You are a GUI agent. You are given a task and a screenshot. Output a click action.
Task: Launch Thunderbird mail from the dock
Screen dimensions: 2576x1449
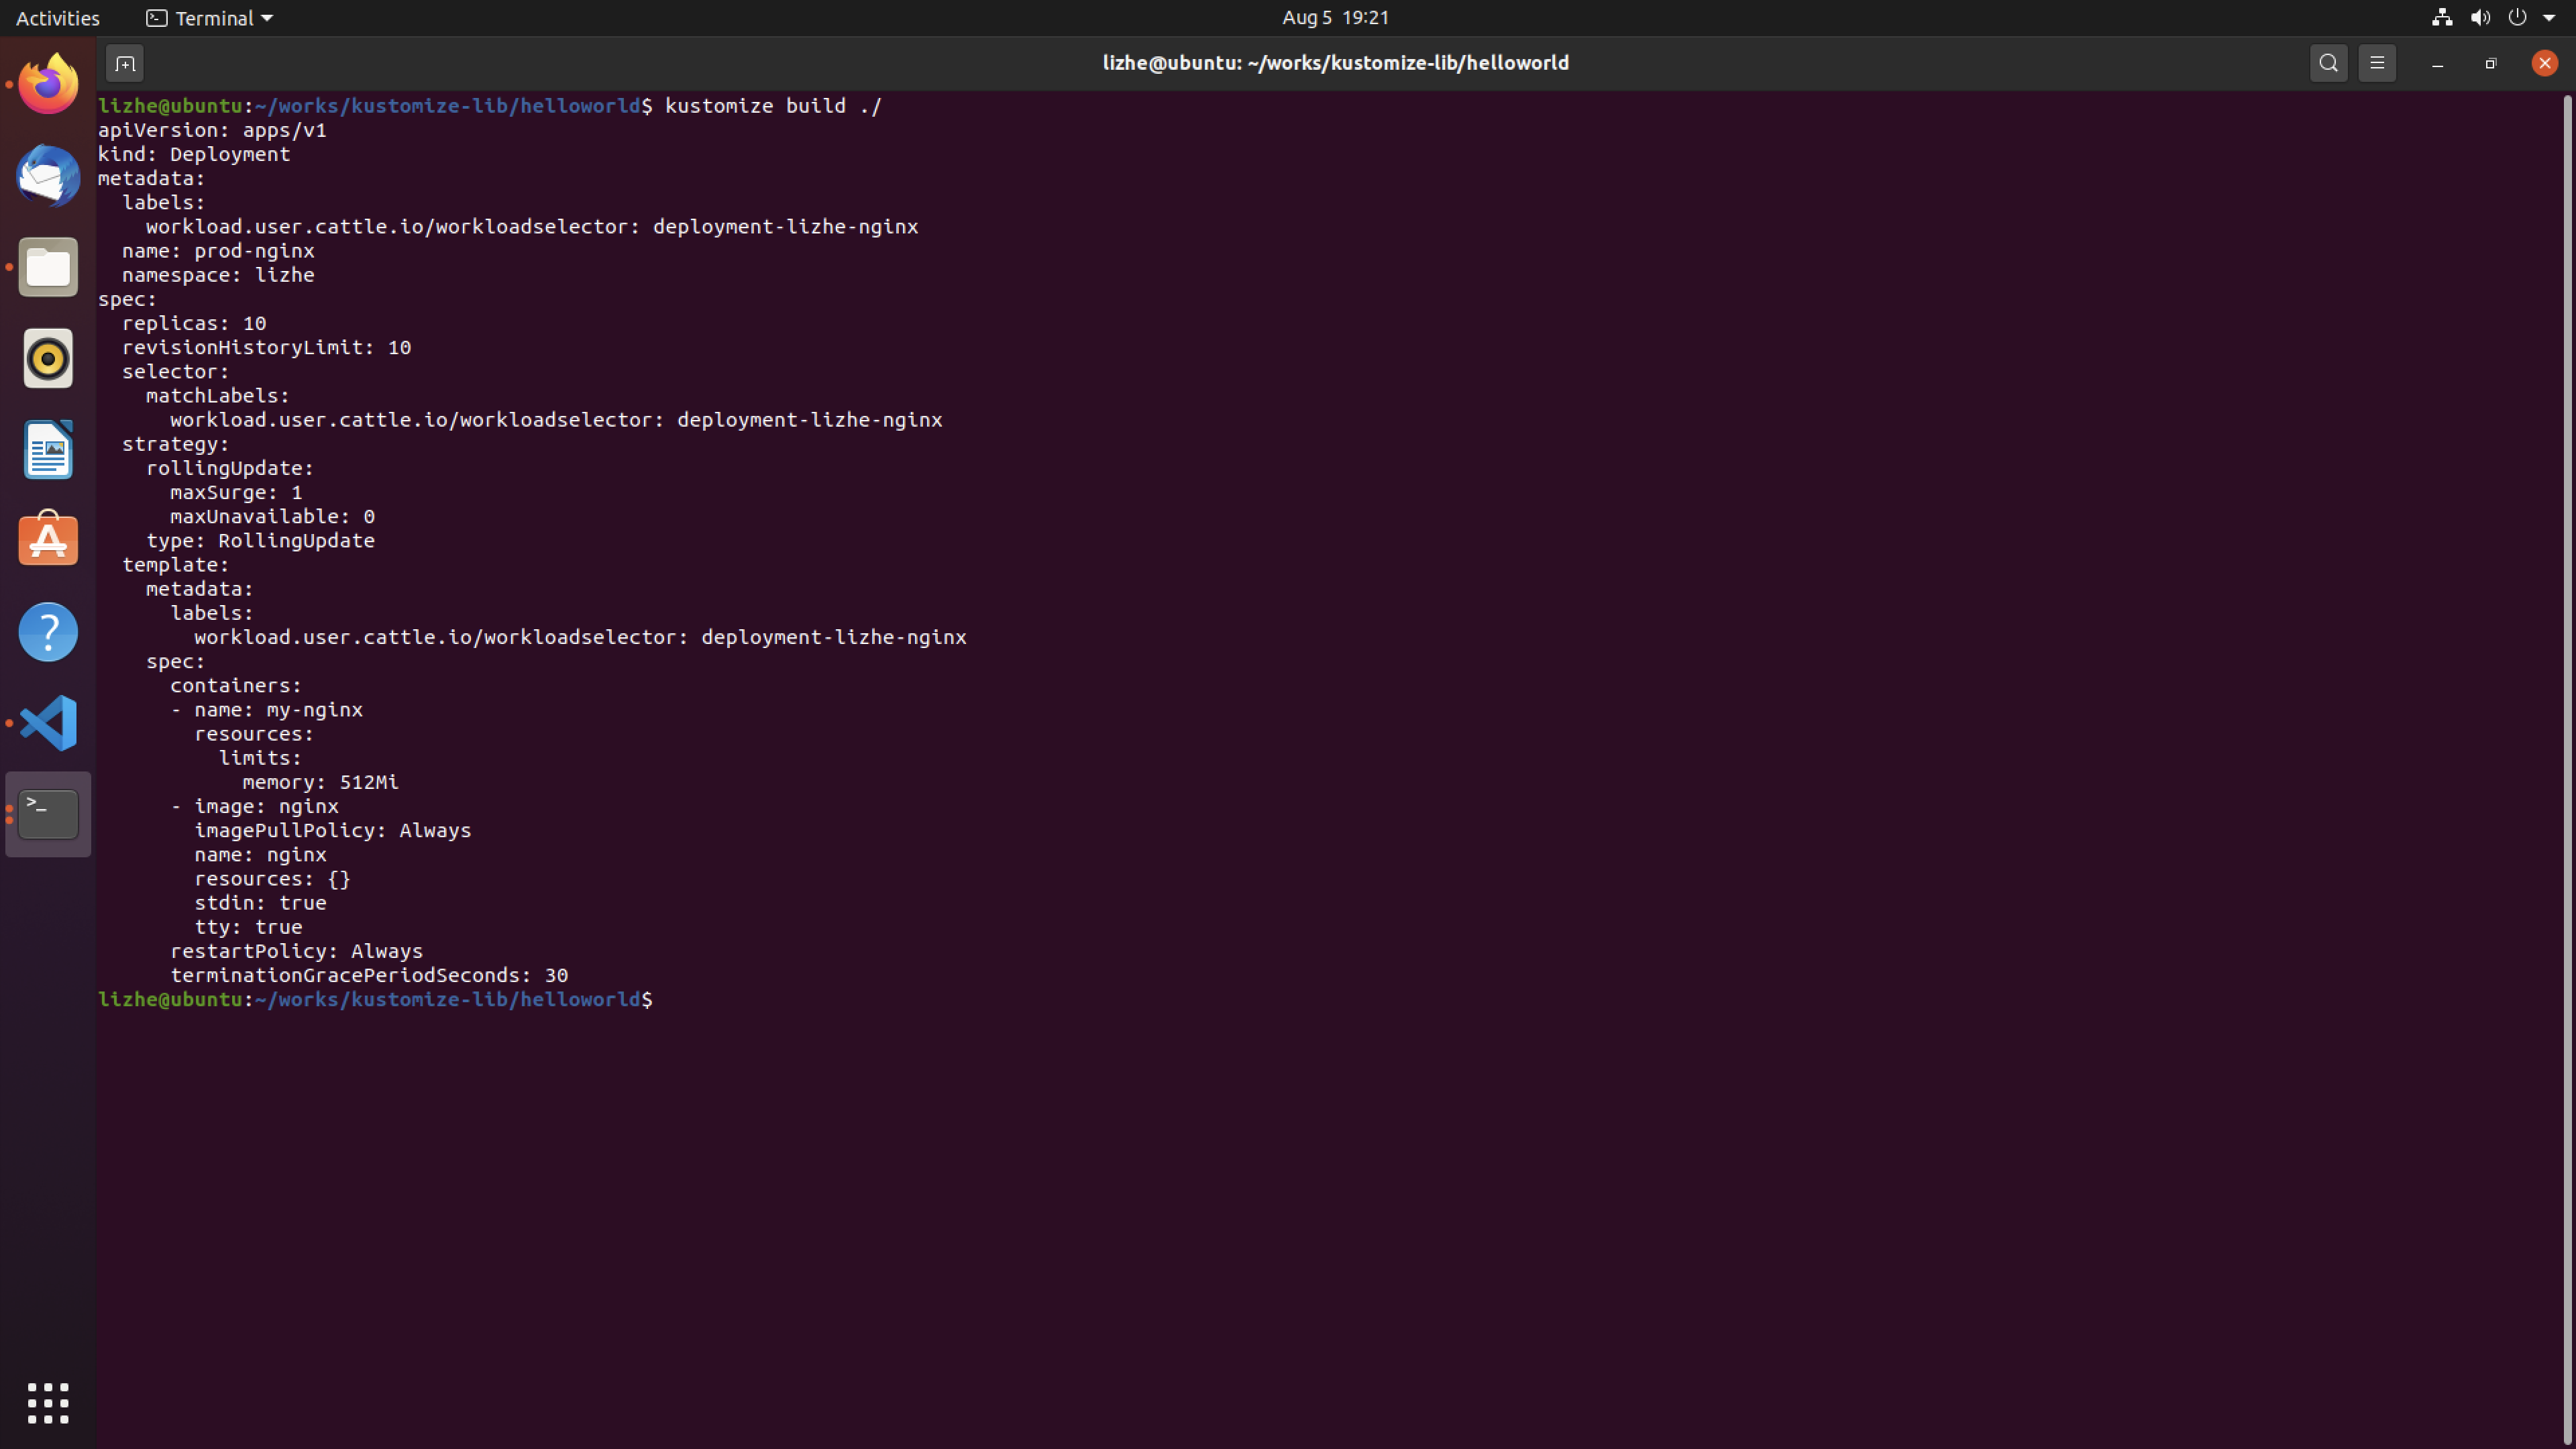pyautogui.click(x=48, y=175)
